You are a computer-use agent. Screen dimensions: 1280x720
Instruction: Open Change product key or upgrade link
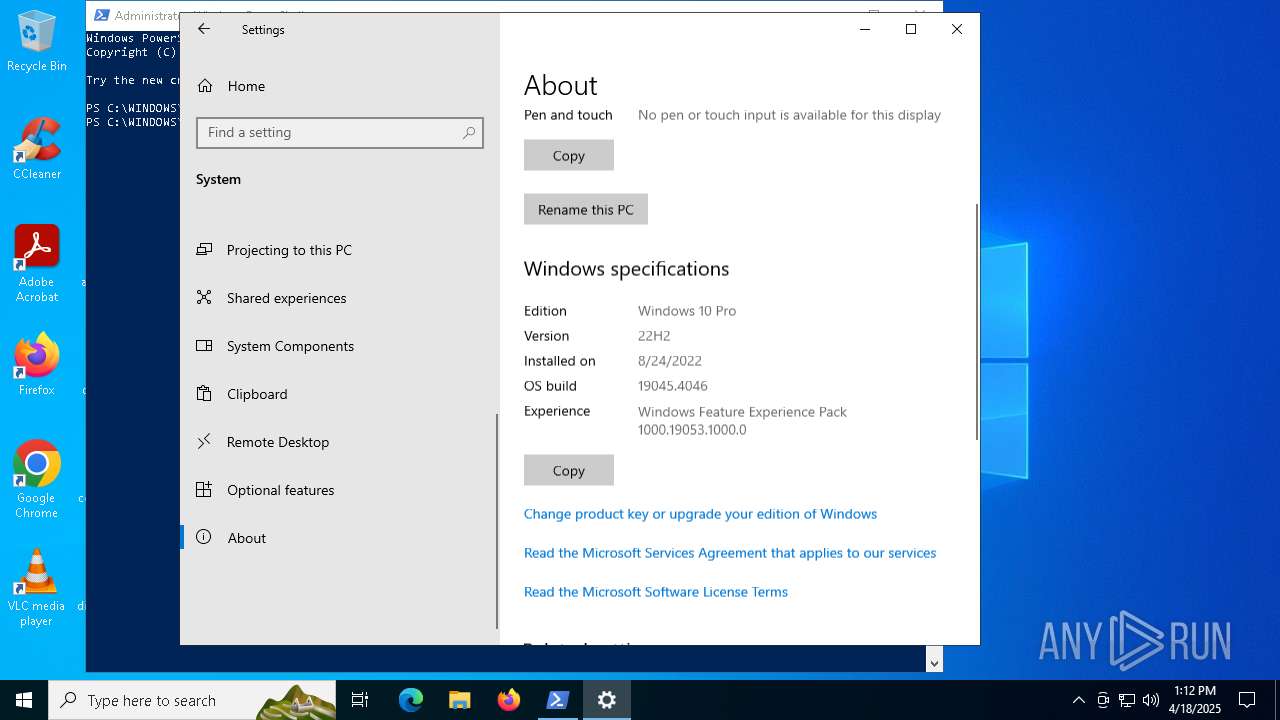pos(700,514)
